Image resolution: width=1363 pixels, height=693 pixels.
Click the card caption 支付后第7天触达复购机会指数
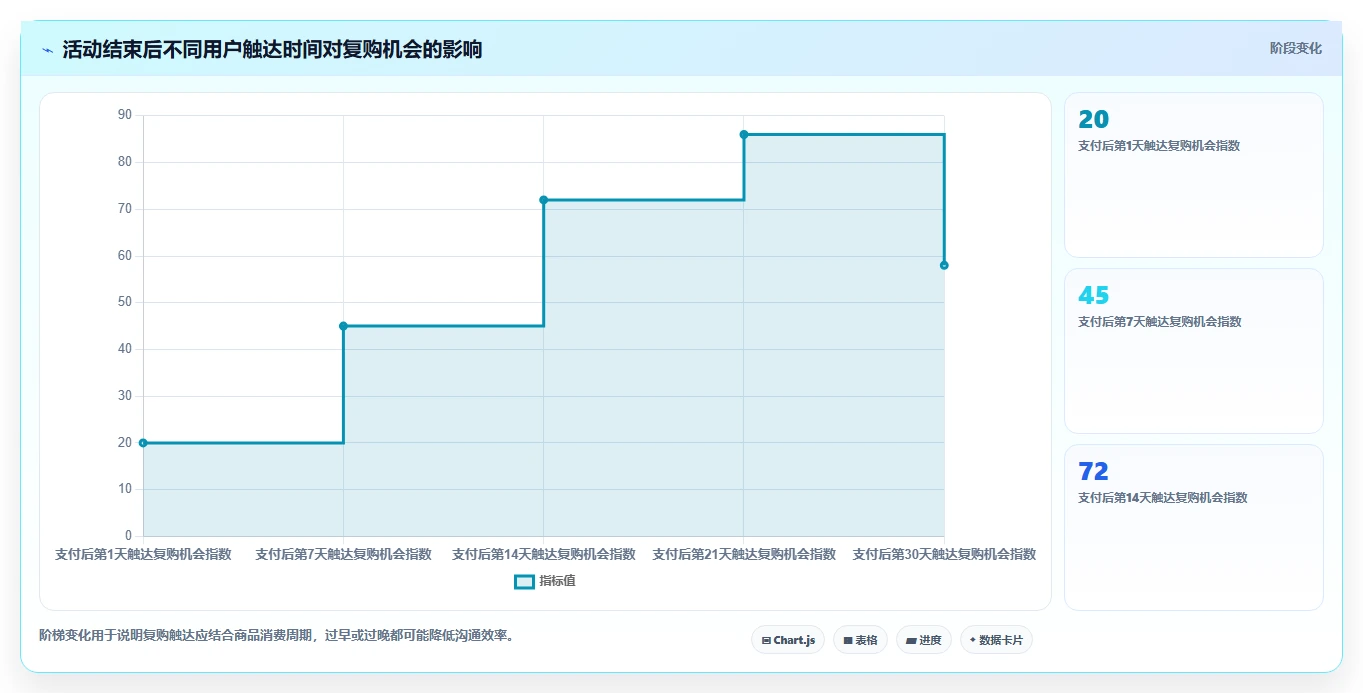point(1159,322)
